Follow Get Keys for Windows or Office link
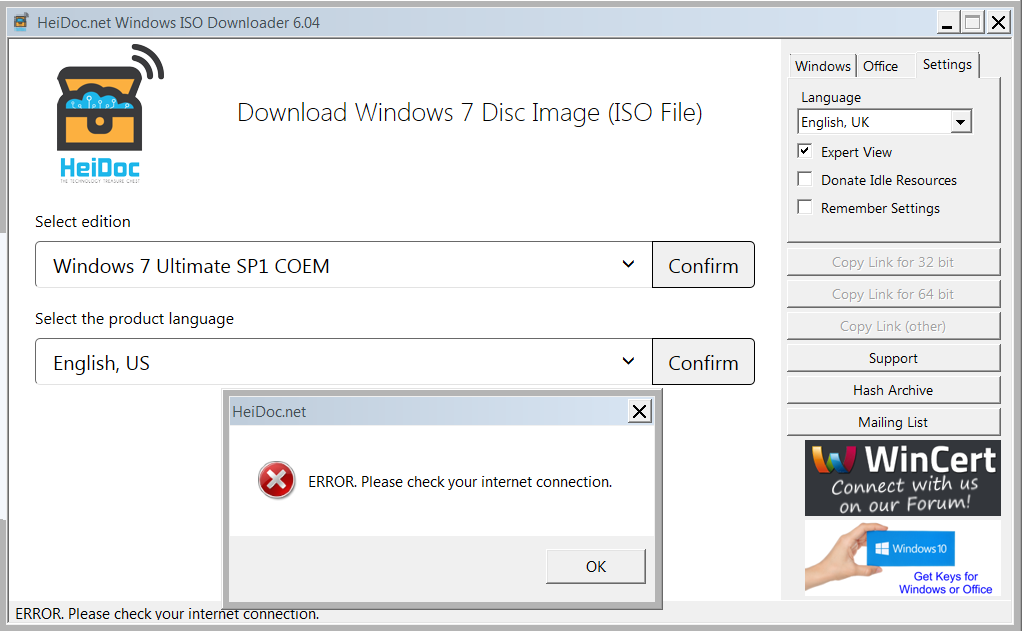 [946, 583]
